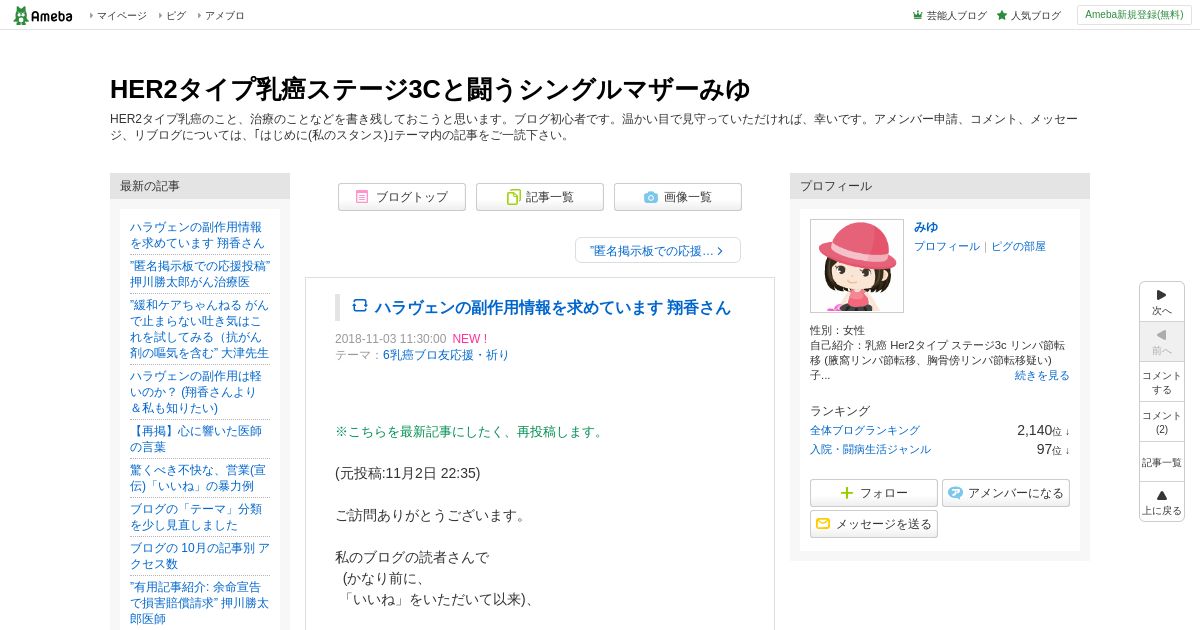Click コメントする in side panel

1162,382
